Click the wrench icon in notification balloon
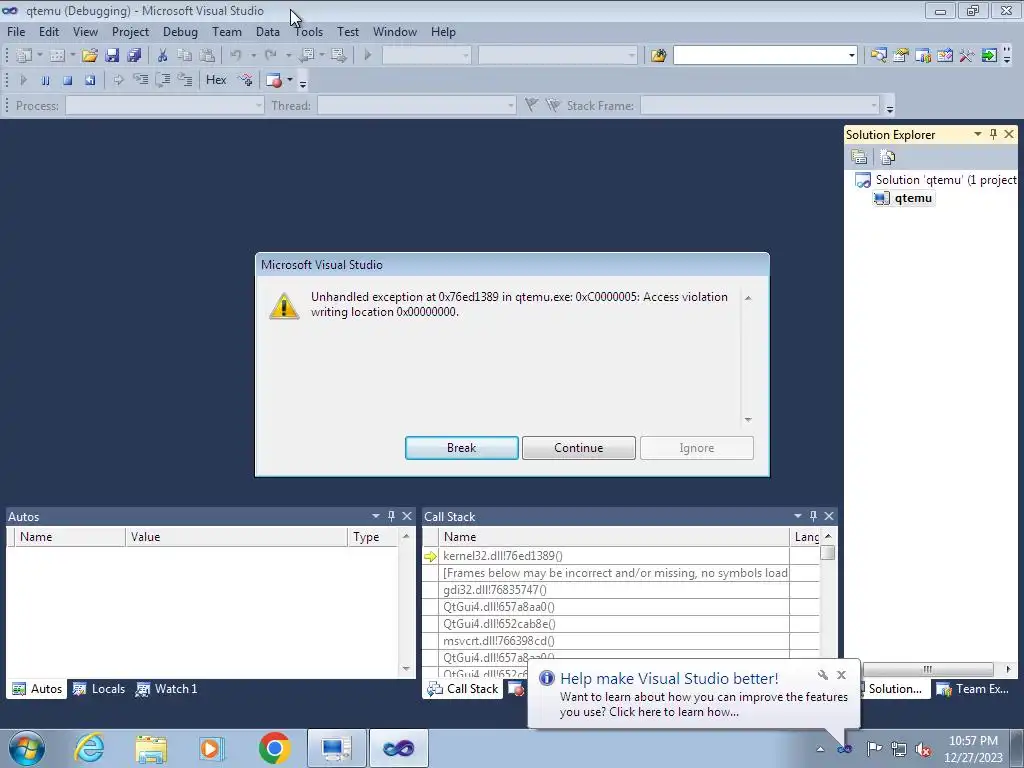This screenshot has height=768, width=1024. tap(823, 675)
